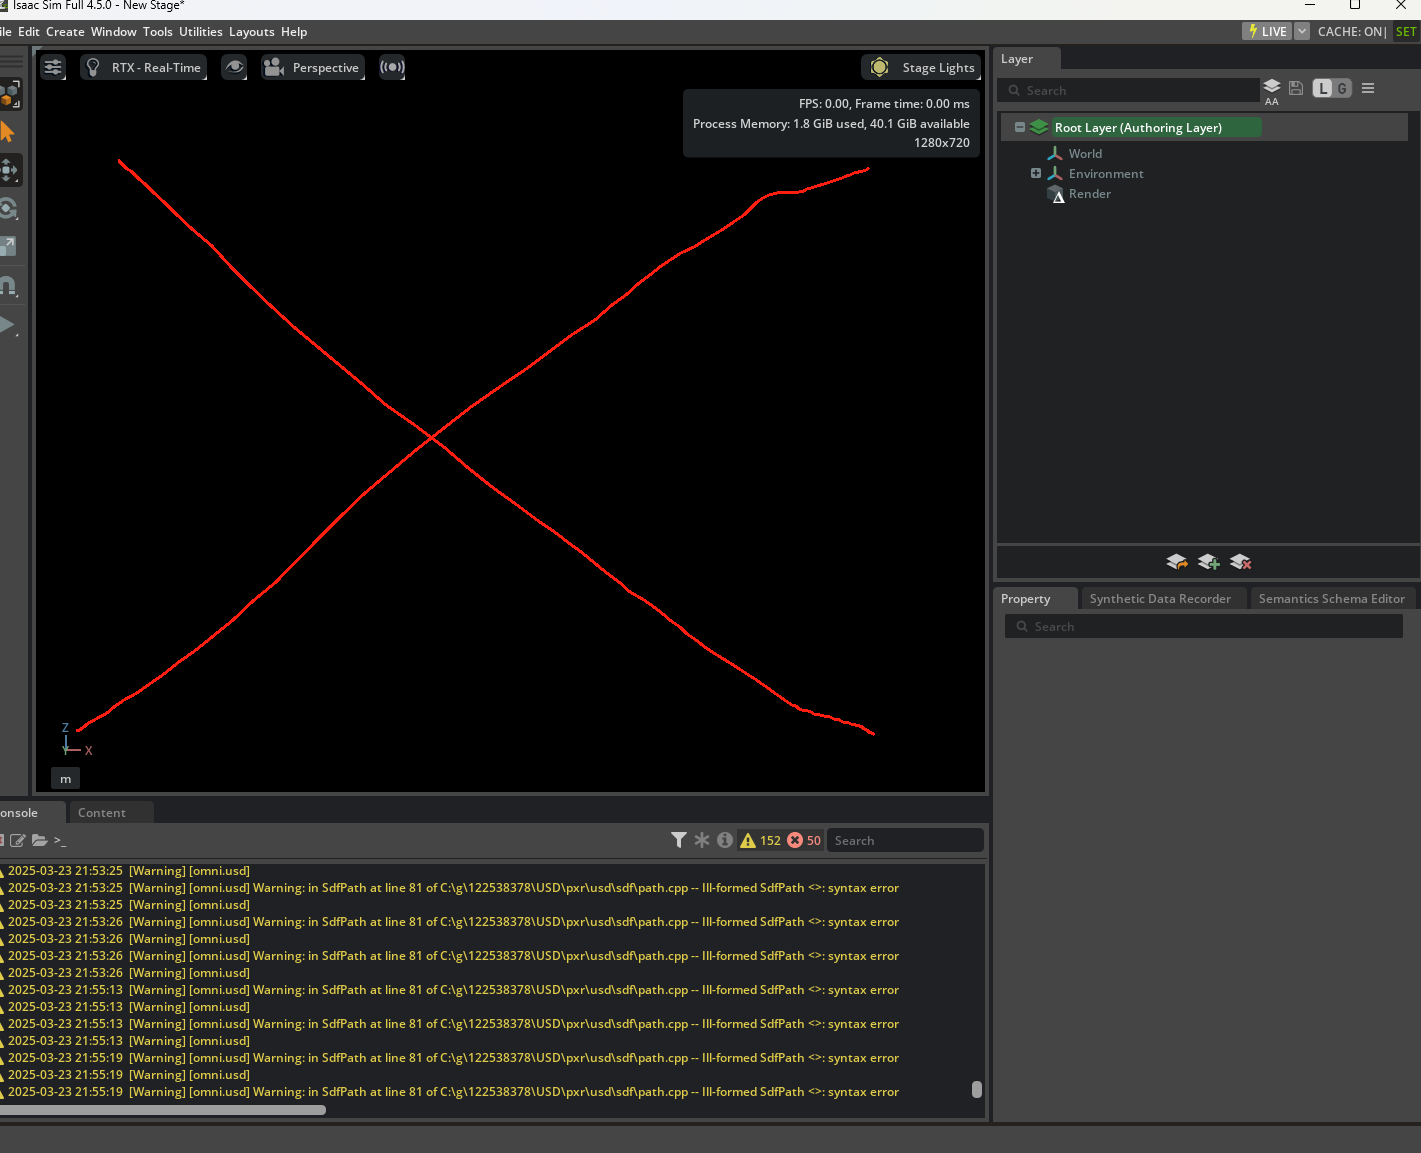Switch to the Synthetic Data Recorder tab
This screenshot has width=1421, height=1153.
pos(1160,599)
